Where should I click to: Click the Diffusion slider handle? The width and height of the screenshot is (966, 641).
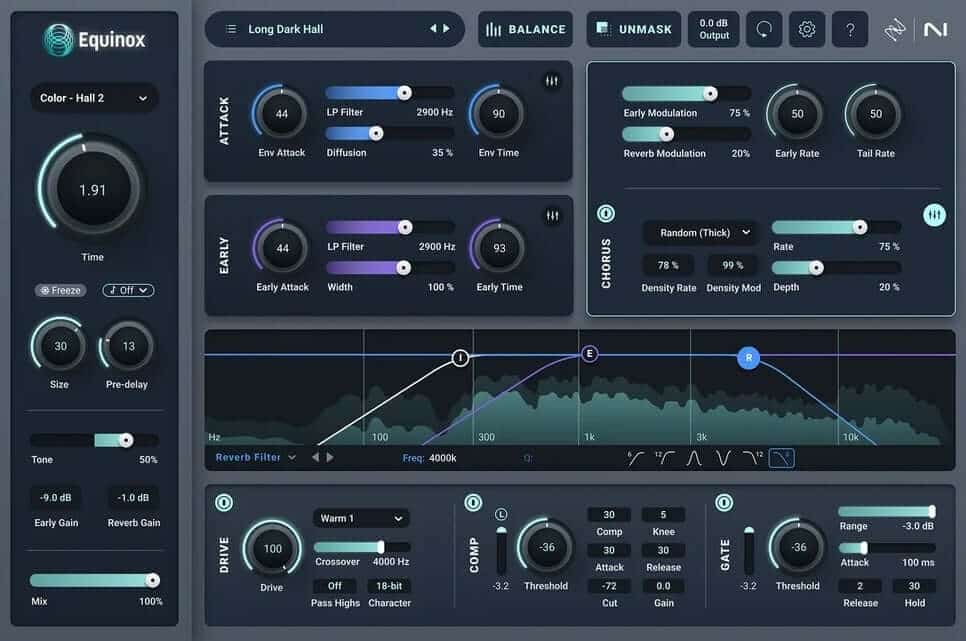click(x=376, y=133)
